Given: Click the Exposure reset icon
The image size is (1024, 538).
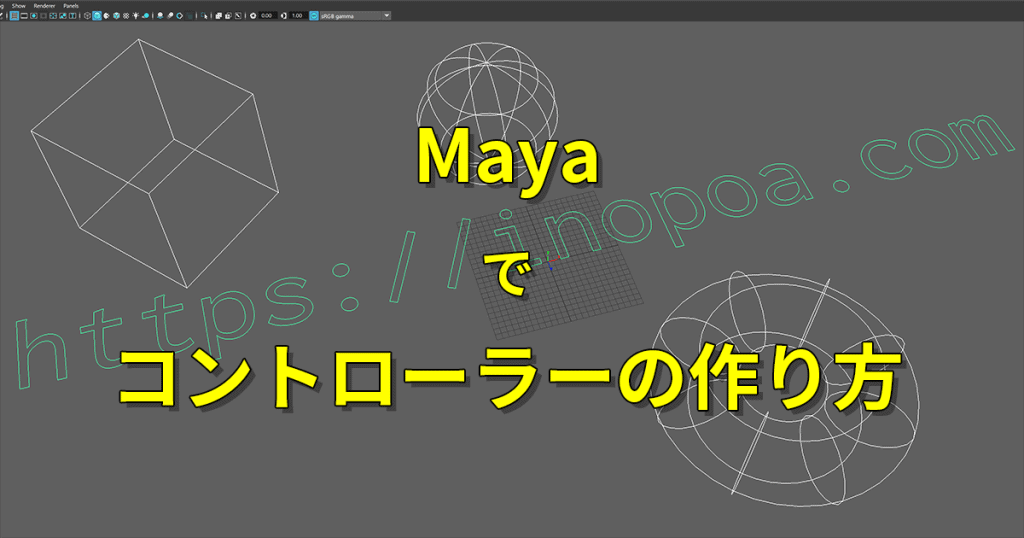Looking at the screenshot, I should [253, 16].
